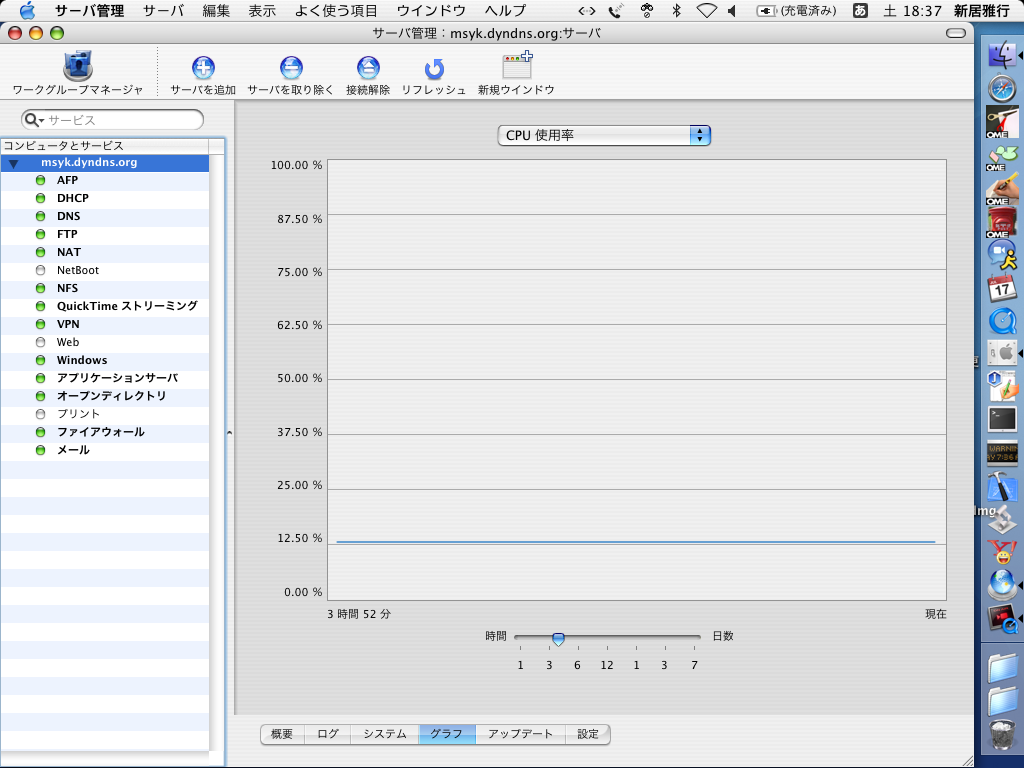This screenshot has height=768, width=1024.
Task: Click the time range slider thumb
Action: (558, 638)
